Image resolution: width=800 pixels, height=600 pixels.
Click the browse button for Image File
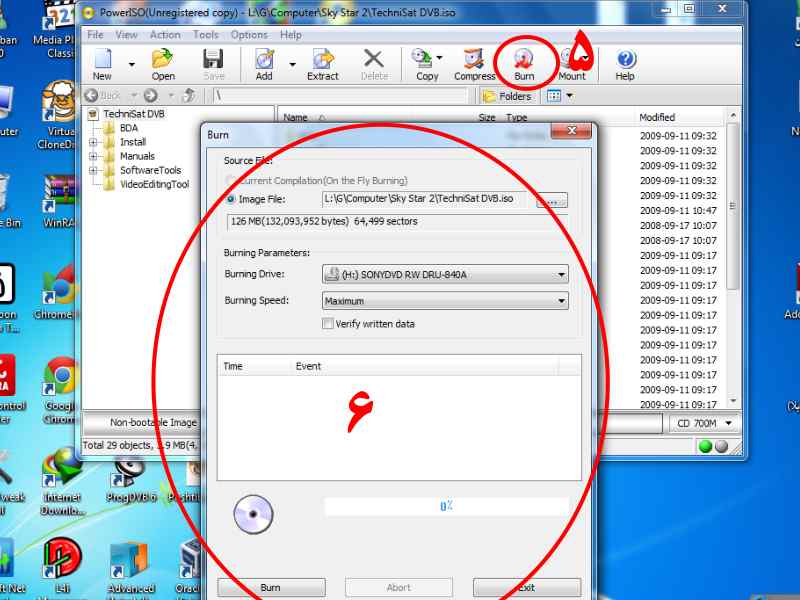[552, 201]
